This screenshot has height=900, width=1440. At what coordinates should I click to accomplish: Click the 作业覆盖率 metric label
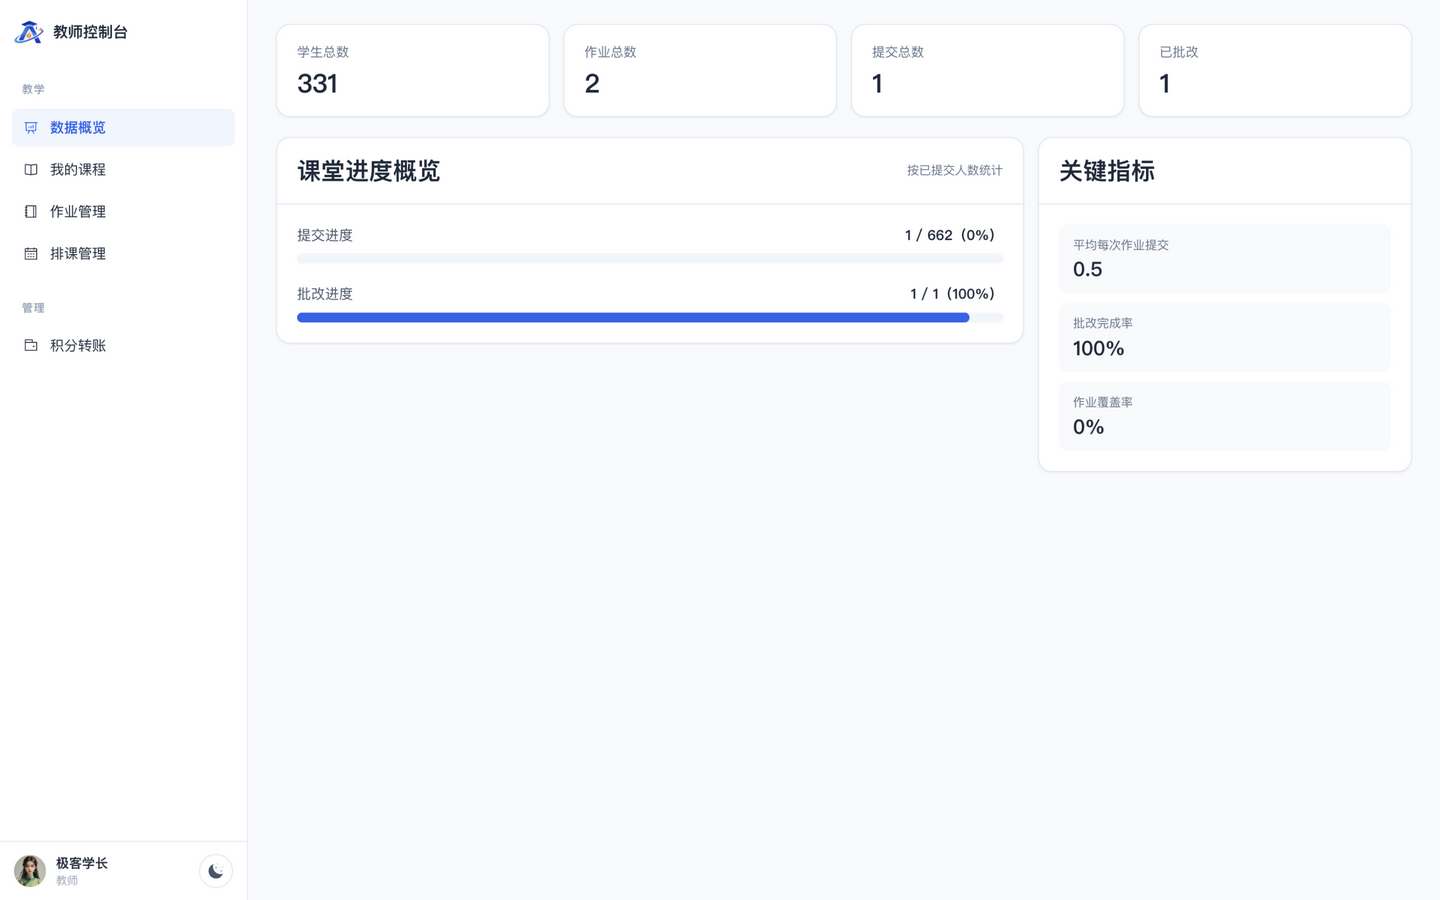pos(1103,403)
